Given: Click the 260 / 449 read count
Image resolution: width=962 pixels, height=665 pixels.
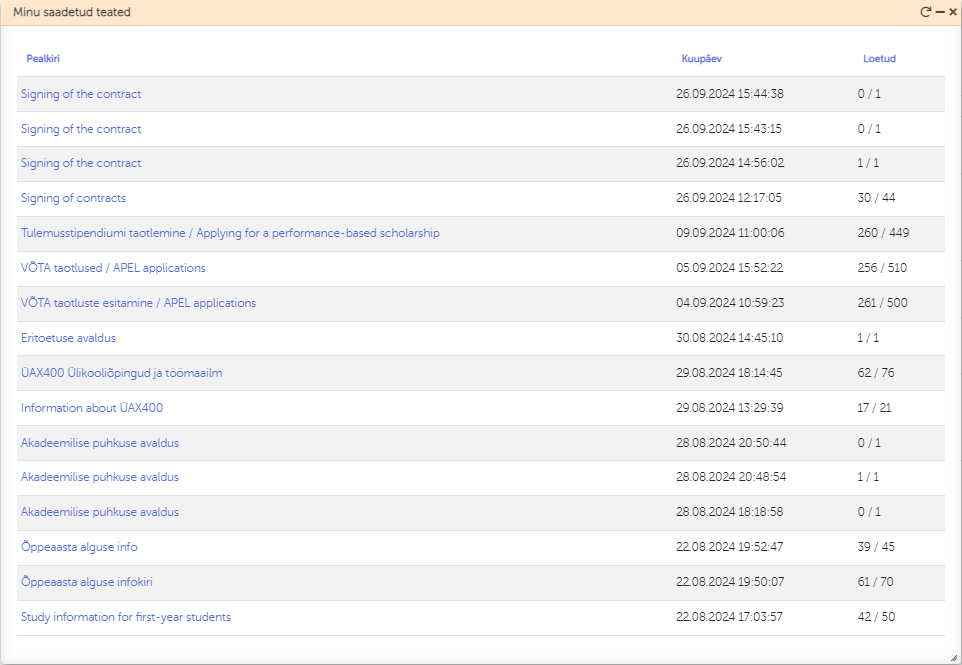Looking at the screenshot, I should [x=883, y=233].
